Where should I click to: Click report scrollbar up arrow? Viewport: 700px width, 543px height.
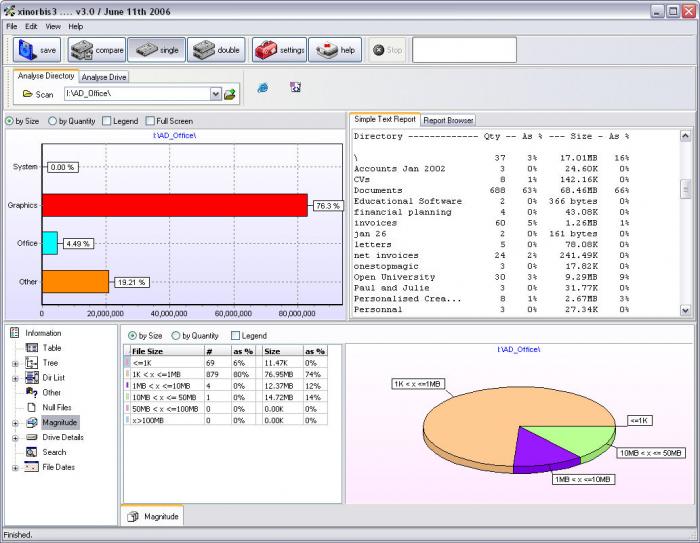(685, 136)
